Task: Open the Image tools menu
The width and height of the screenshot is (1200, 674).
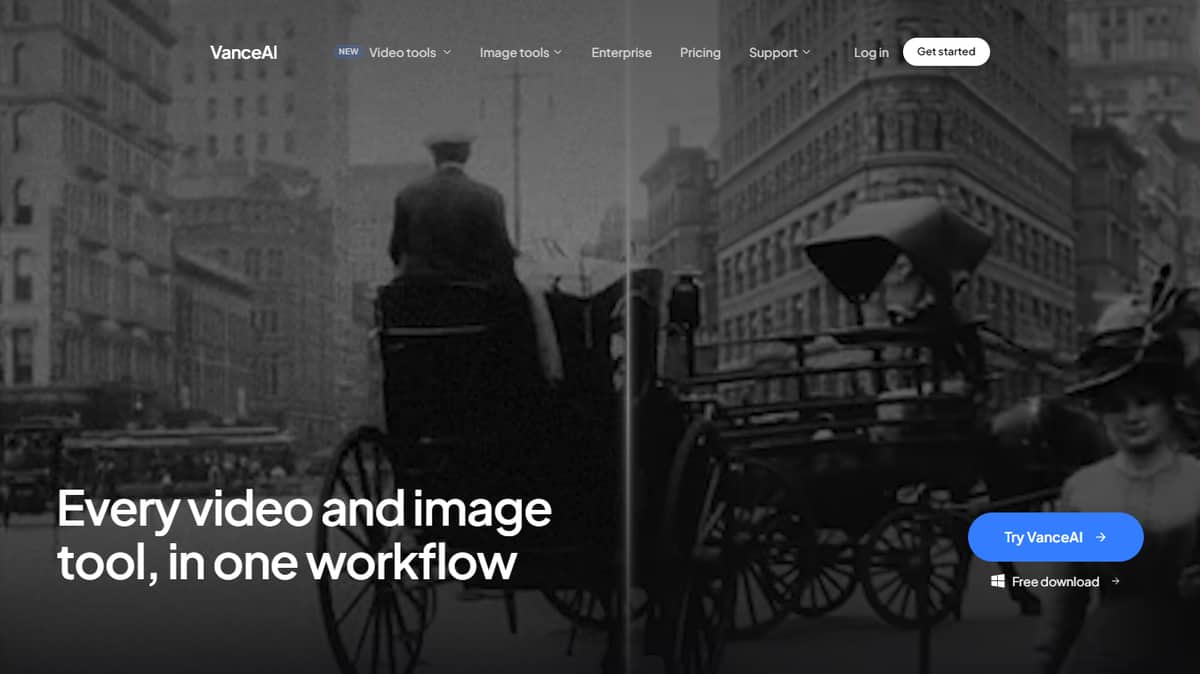Action: coord(514,53)
